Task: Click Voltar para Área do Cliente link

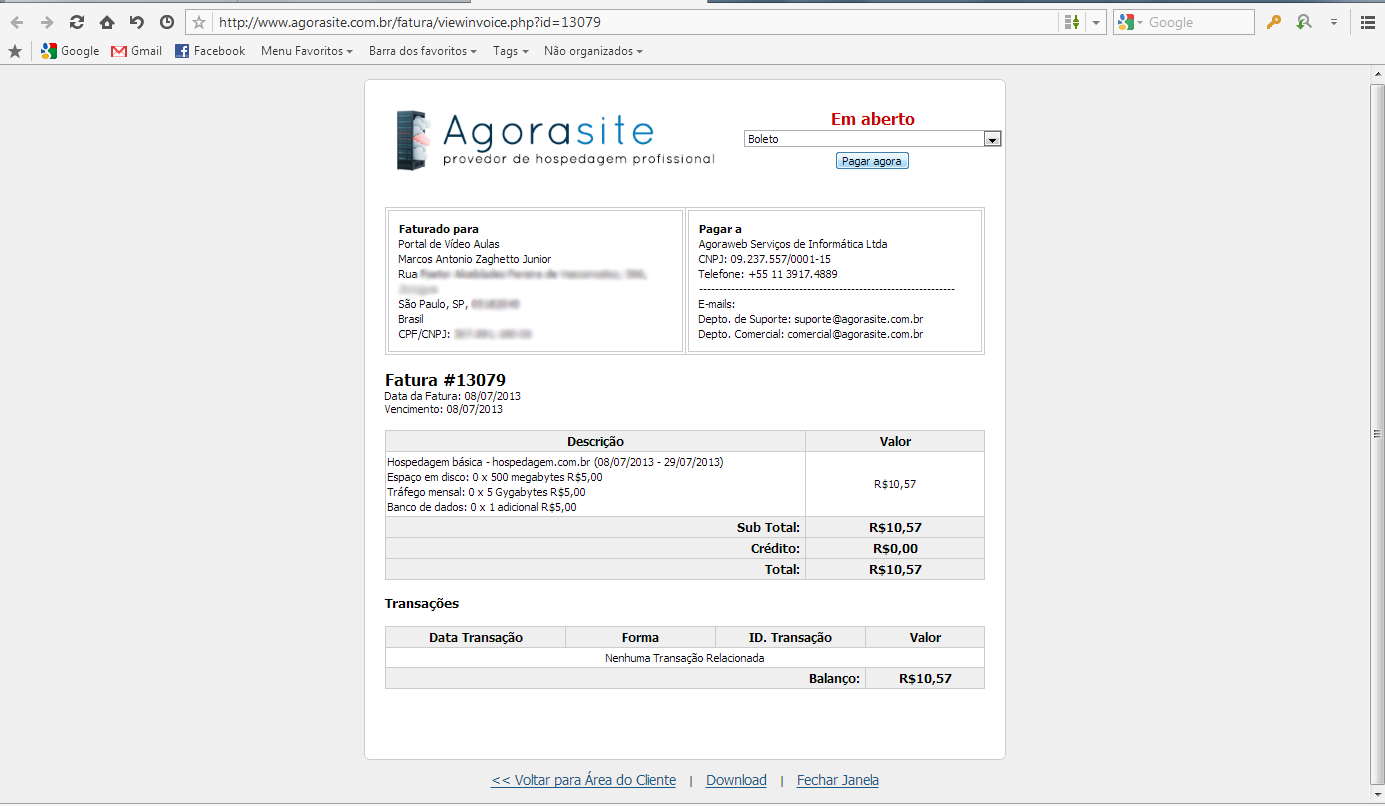Action: pos(583,780)
